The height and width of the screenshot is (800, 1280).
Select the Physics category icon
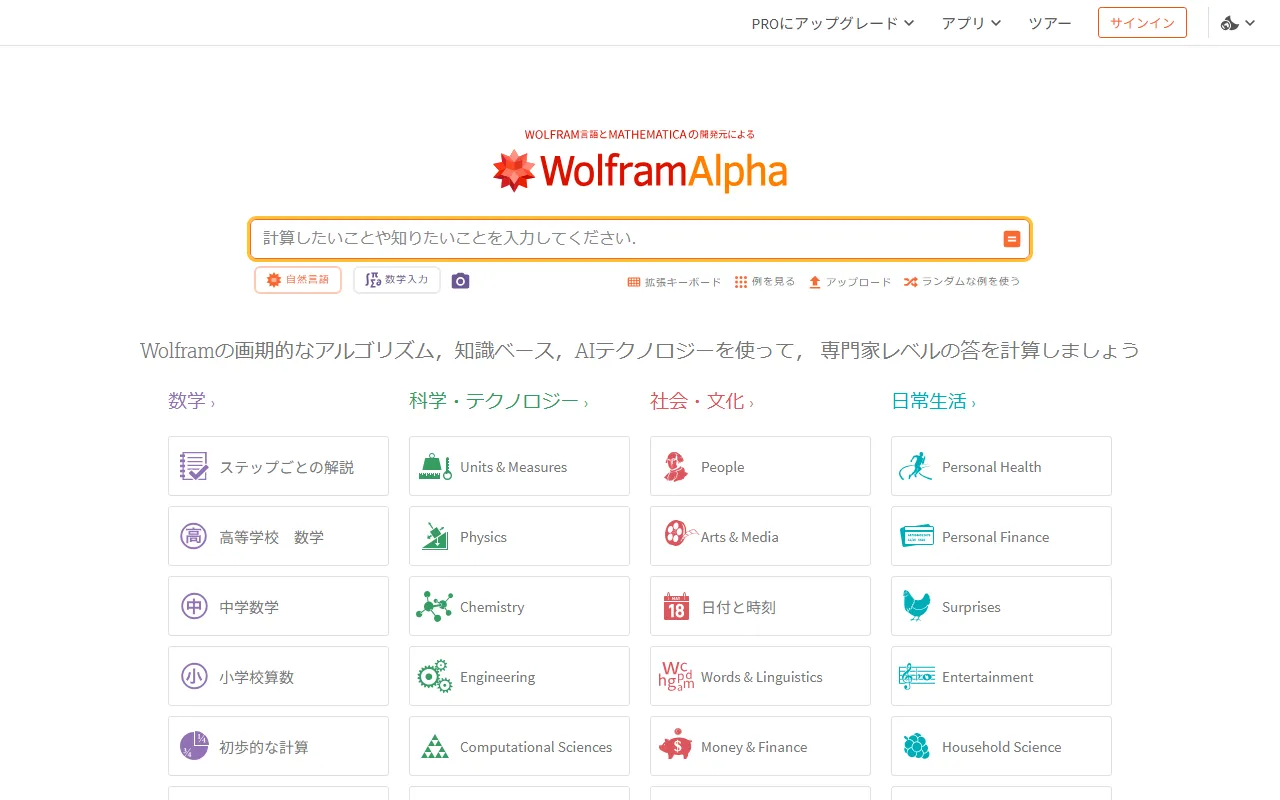[x=433, y=536]
